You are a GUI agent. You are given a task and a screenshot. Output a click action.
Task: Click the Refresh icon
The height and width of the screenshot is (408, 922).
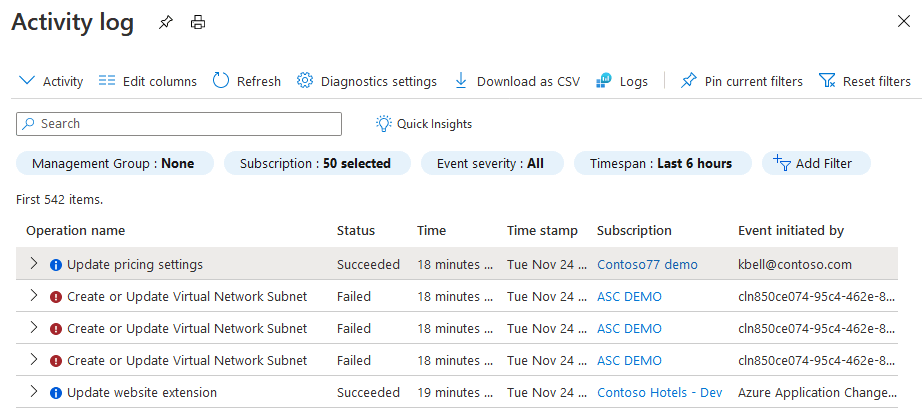[x=222, y=81]
